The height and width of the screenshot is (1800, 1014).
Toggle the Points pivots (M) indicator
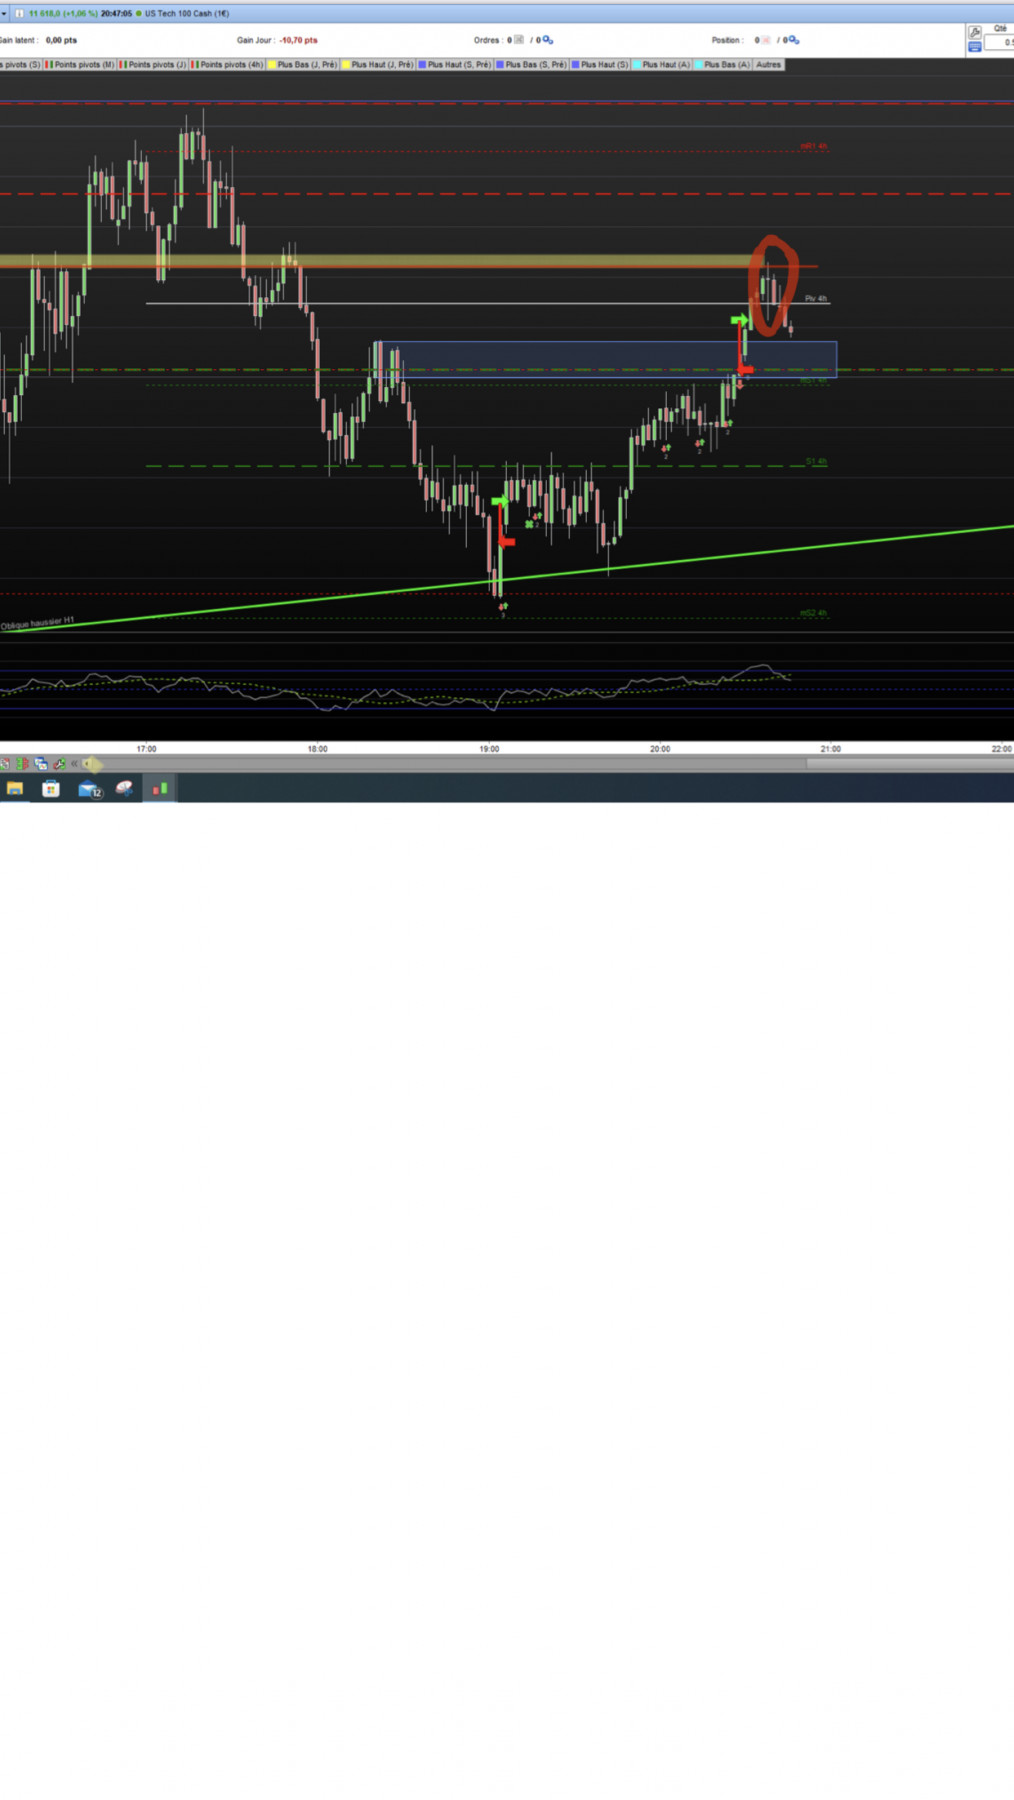[x=80, y=64]
